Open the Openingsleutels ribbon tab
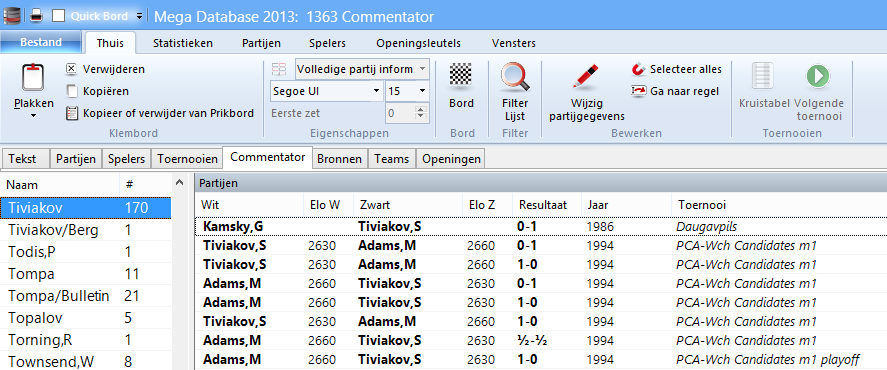This screenshot has width=887, height=370. click(419, 43)
